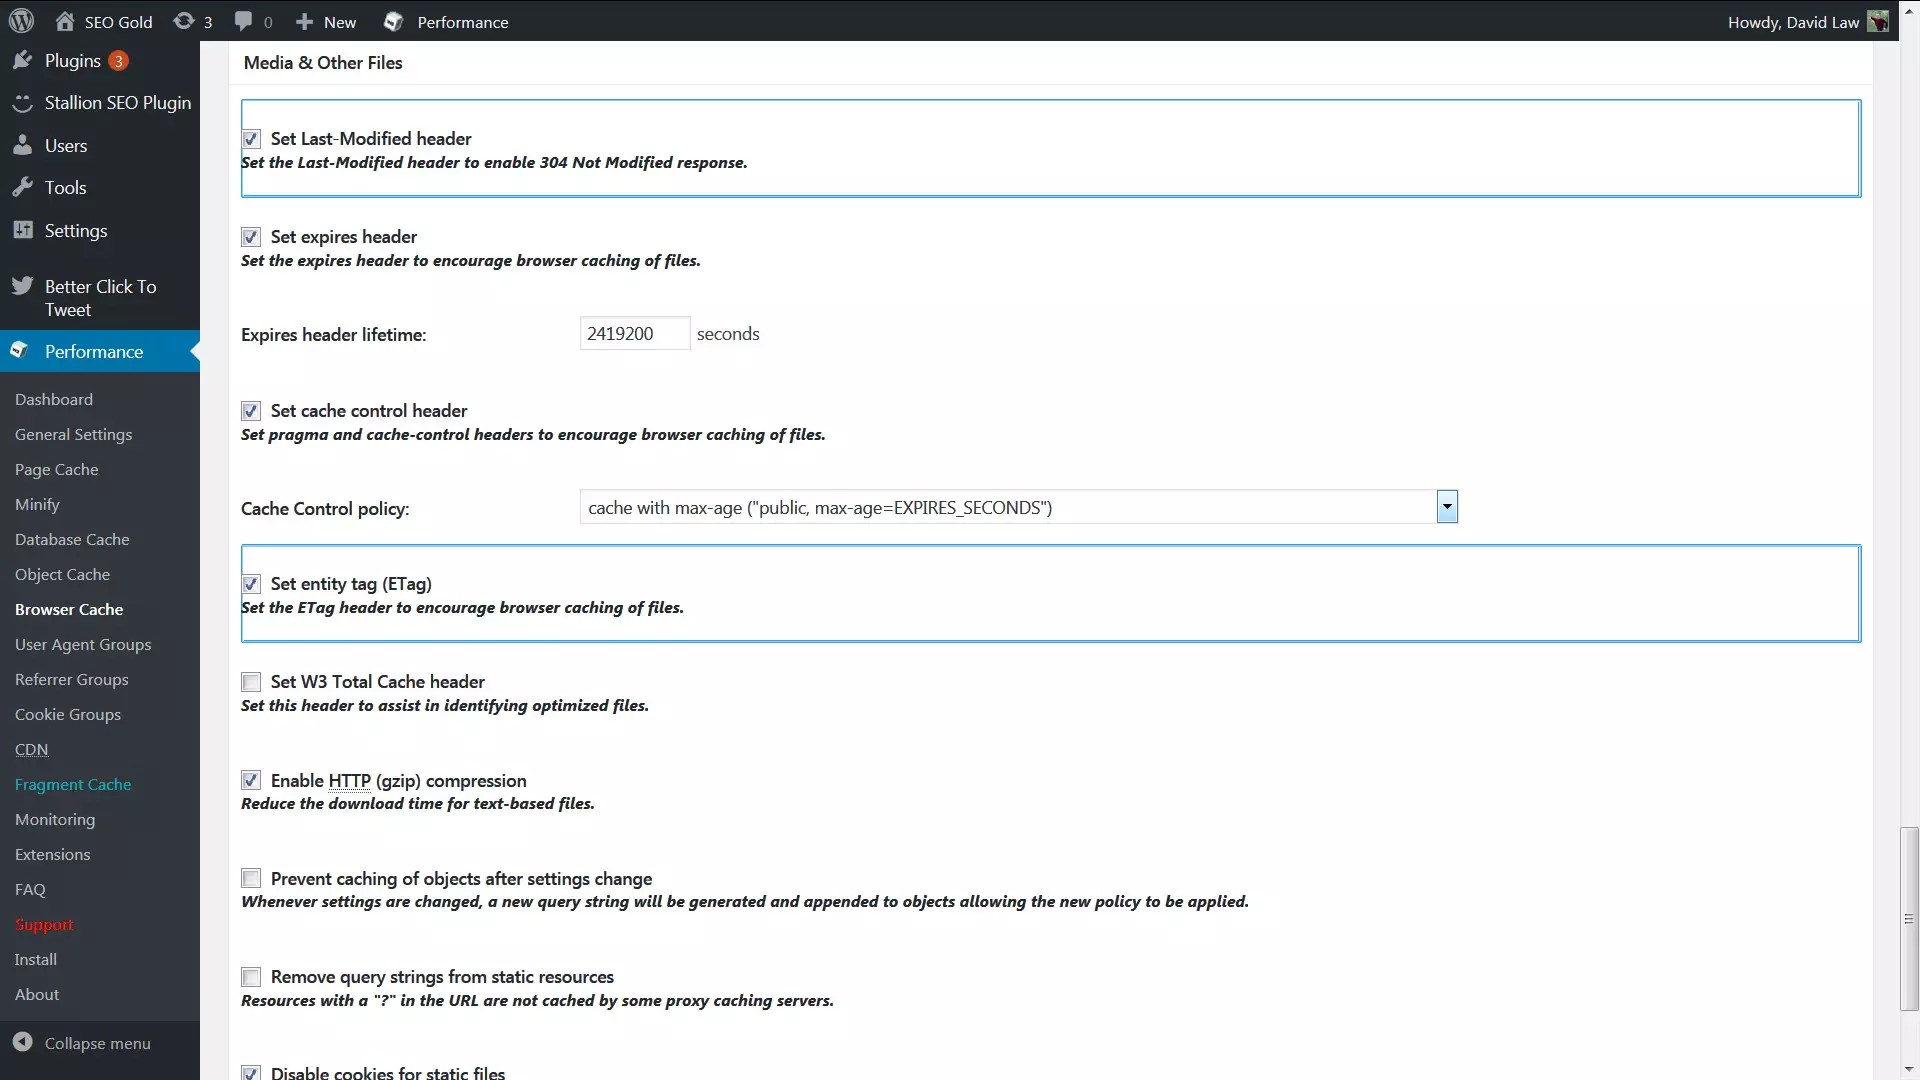
Task: Open the Cache Control policy dropdown arrow
Action: tap(1446, 507)
